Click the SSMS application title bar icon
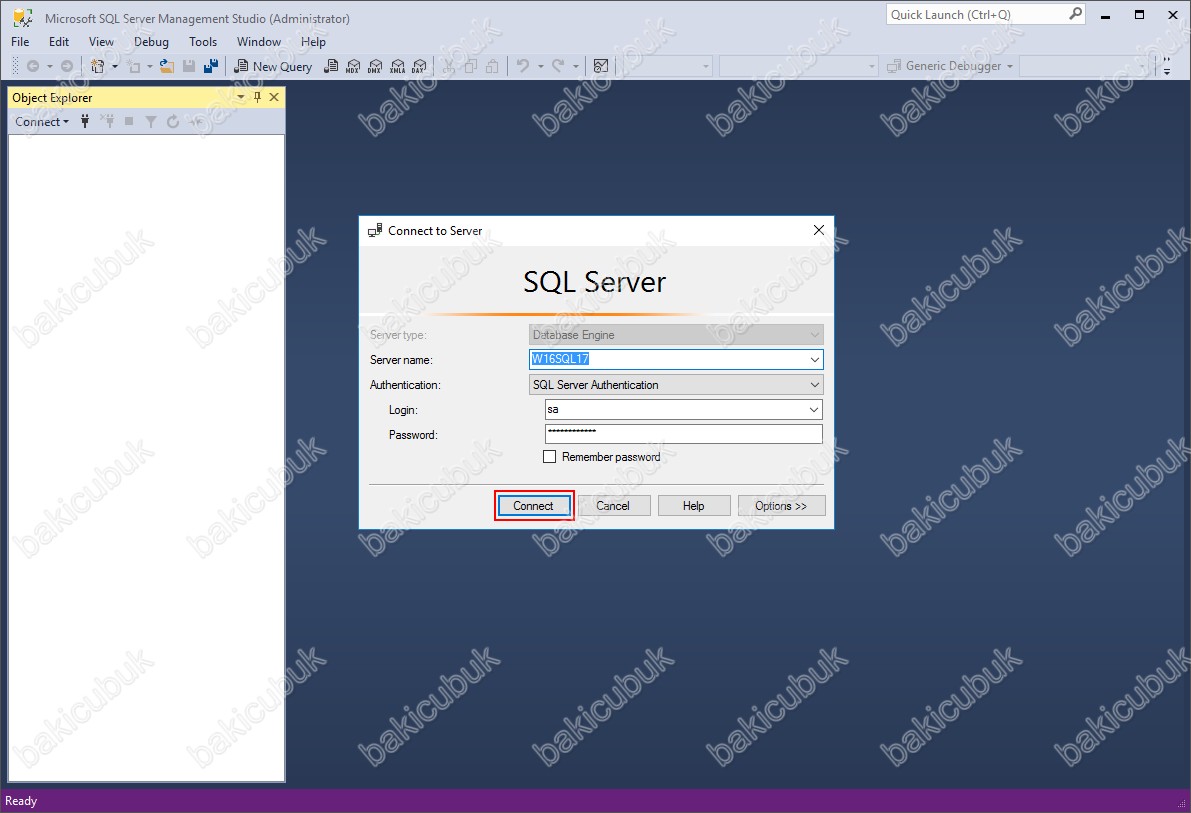The image size is (1191, 813). point(23,18)
